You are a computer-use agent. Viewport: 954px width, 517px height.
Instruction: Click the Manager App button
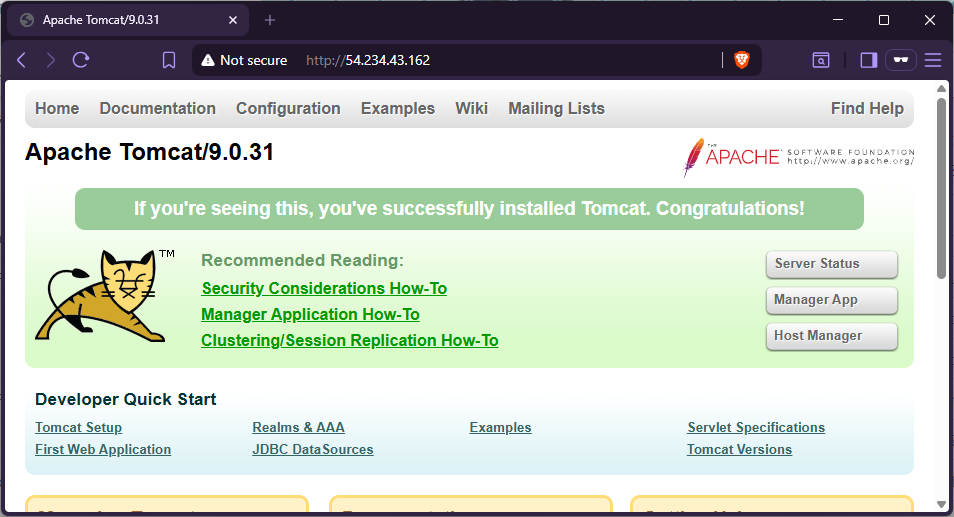coord(832,300)
